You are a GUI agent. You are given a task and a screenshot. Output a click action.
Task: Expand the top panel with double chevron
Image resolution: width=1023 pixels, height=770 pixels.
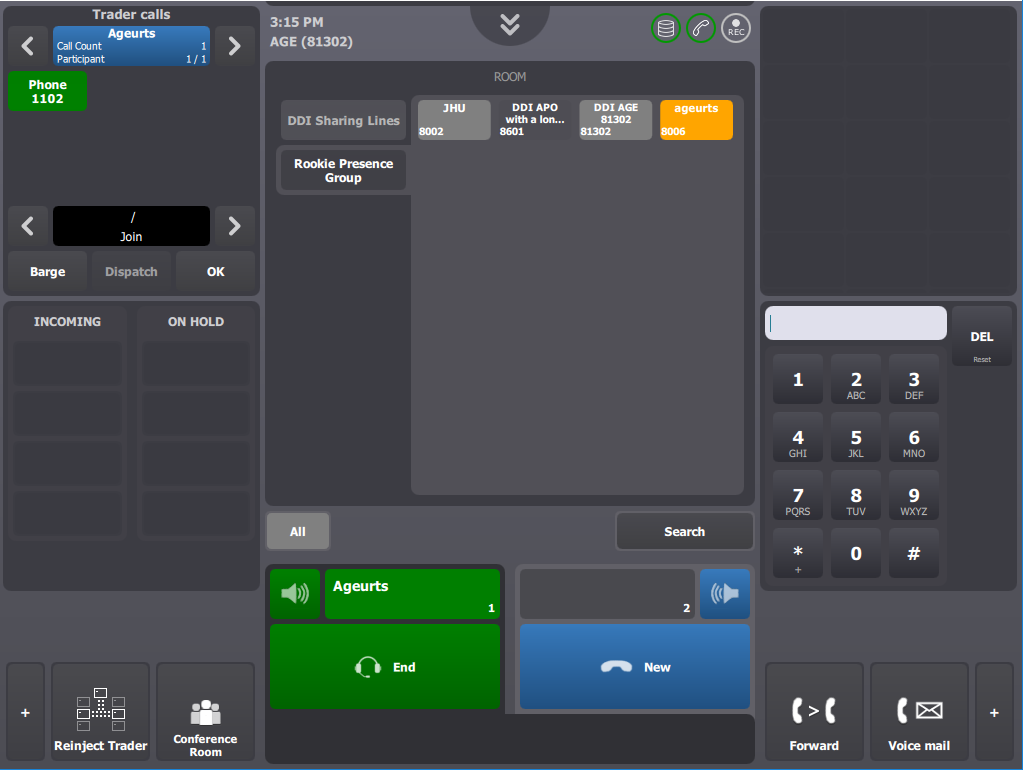pos(510,25)
